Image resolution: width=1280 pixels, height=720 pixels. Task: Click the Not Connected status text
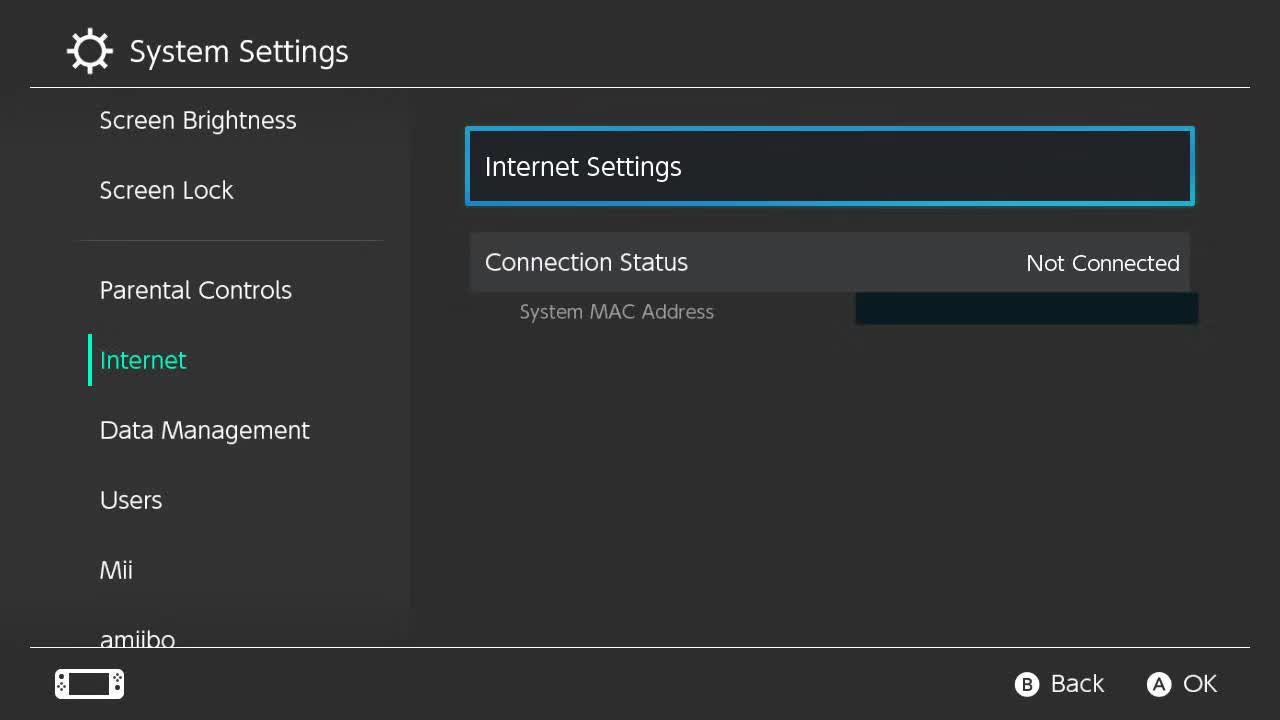(1102, 264)
